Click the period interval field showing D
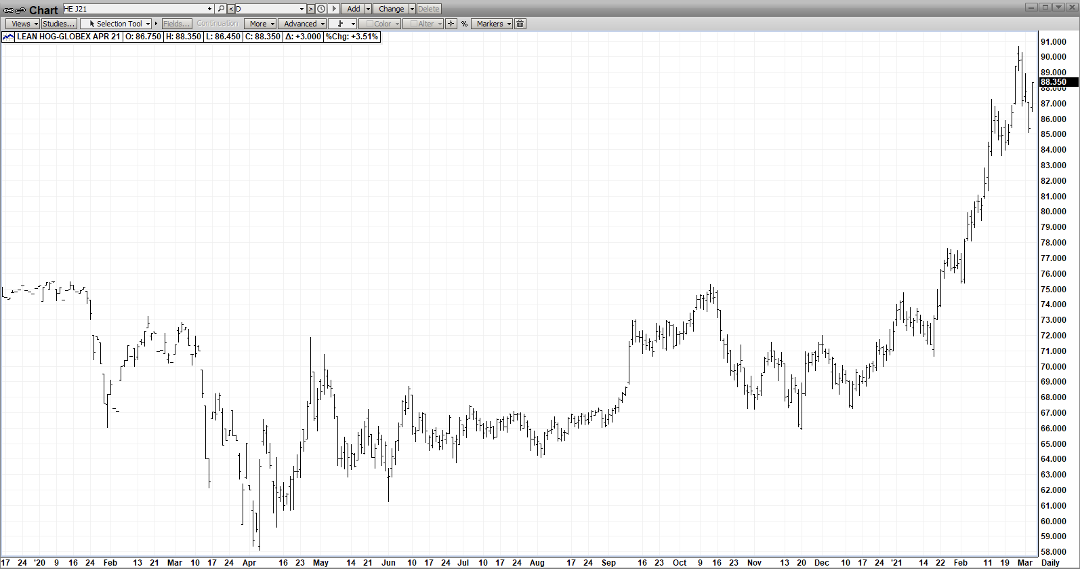The width and height of the screenshot is (1080, 570). [x=268, y=9]
